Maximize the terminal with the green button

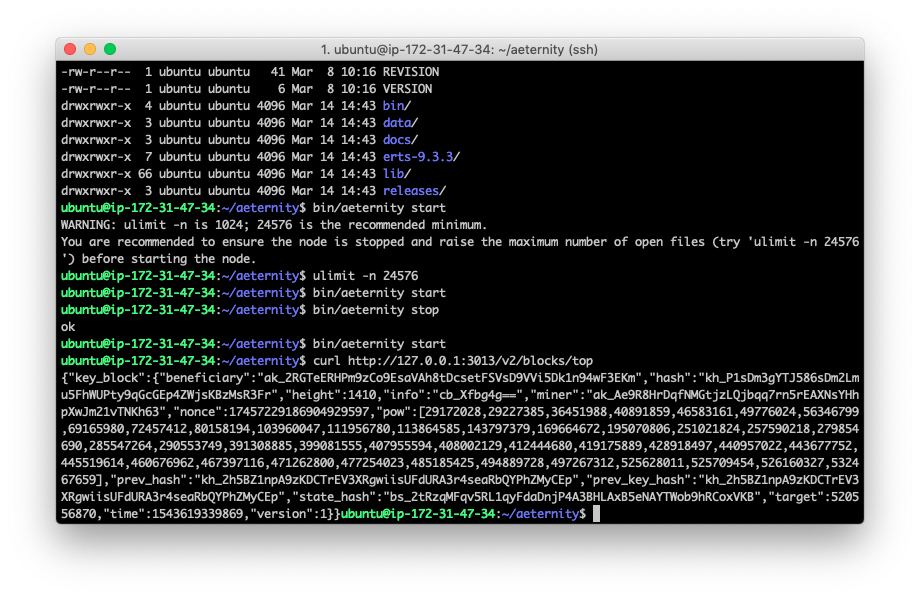110,49
